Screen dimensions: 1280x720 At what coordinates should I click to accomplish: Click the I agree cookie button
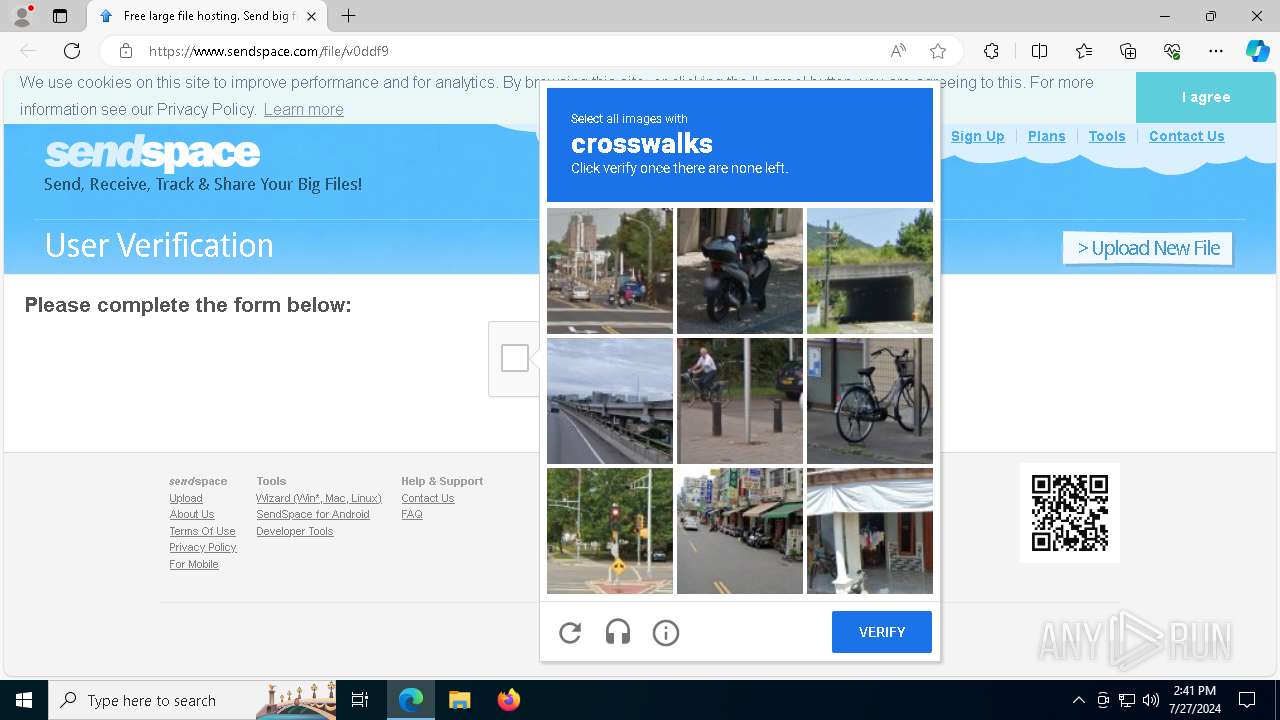1206,97
